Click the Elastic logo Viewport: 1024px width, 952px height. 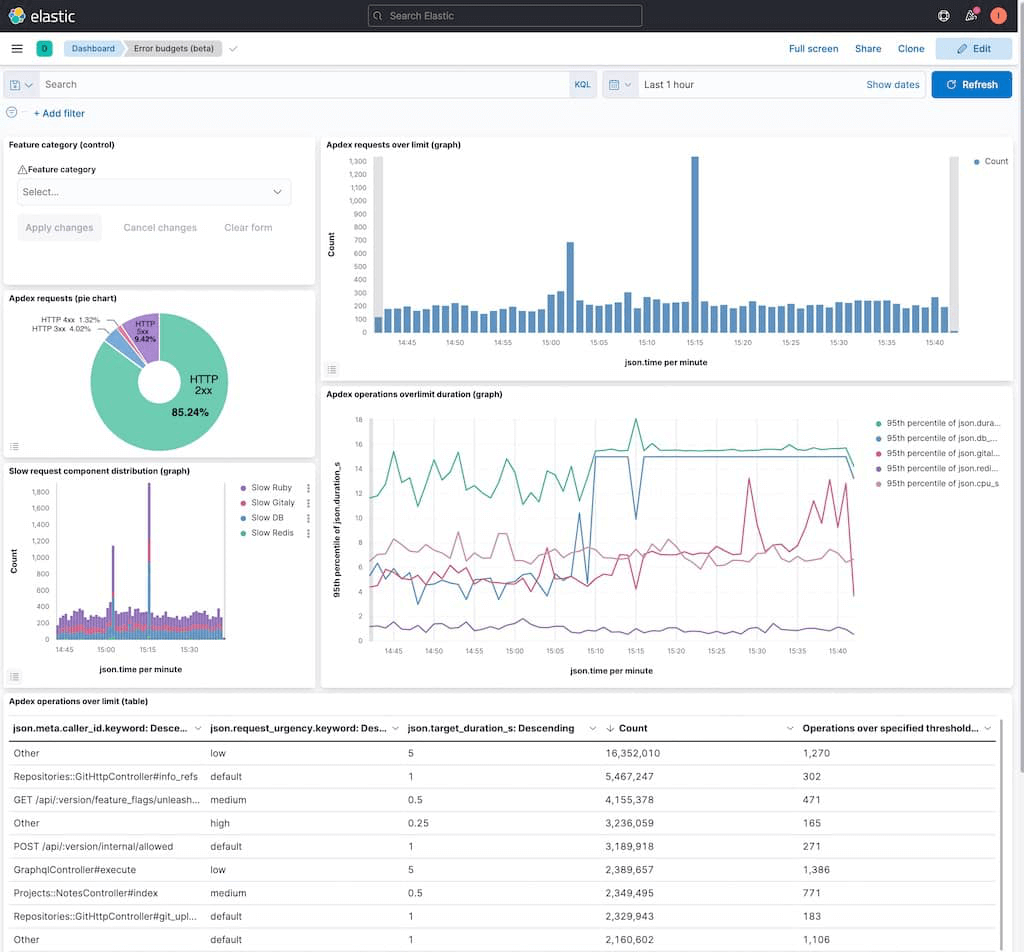click(40, 15)
